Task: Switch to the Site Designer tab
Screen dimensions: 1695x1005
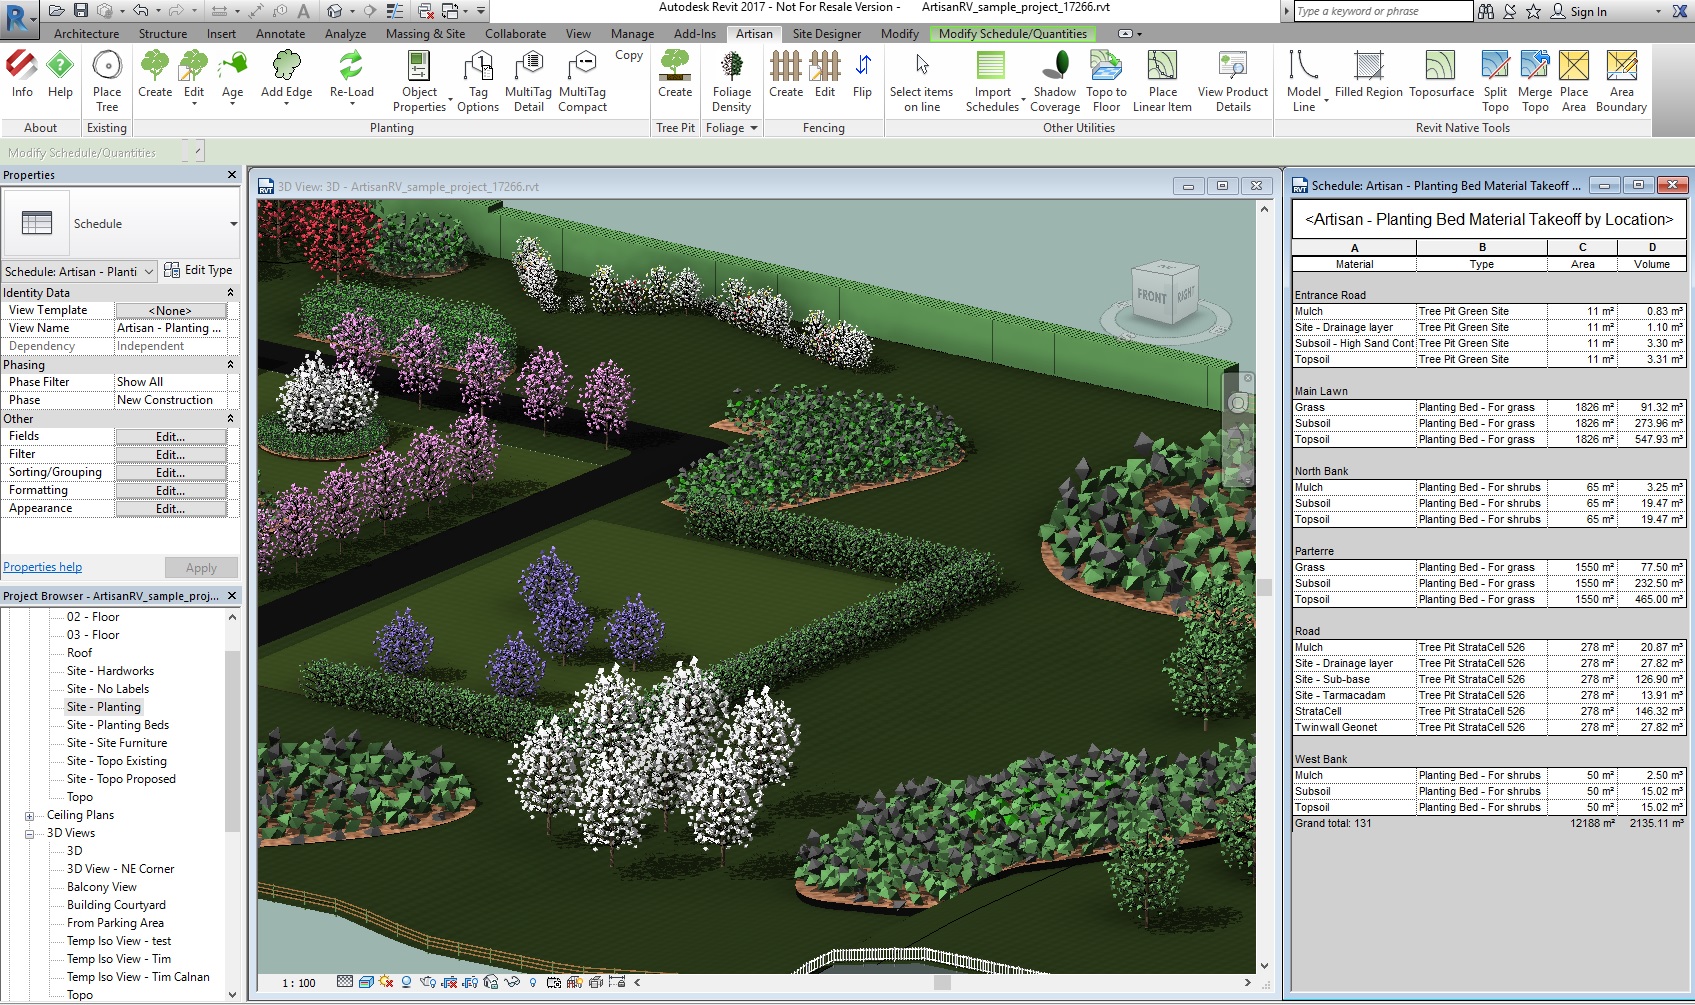Action: click(x=826, y=34)
